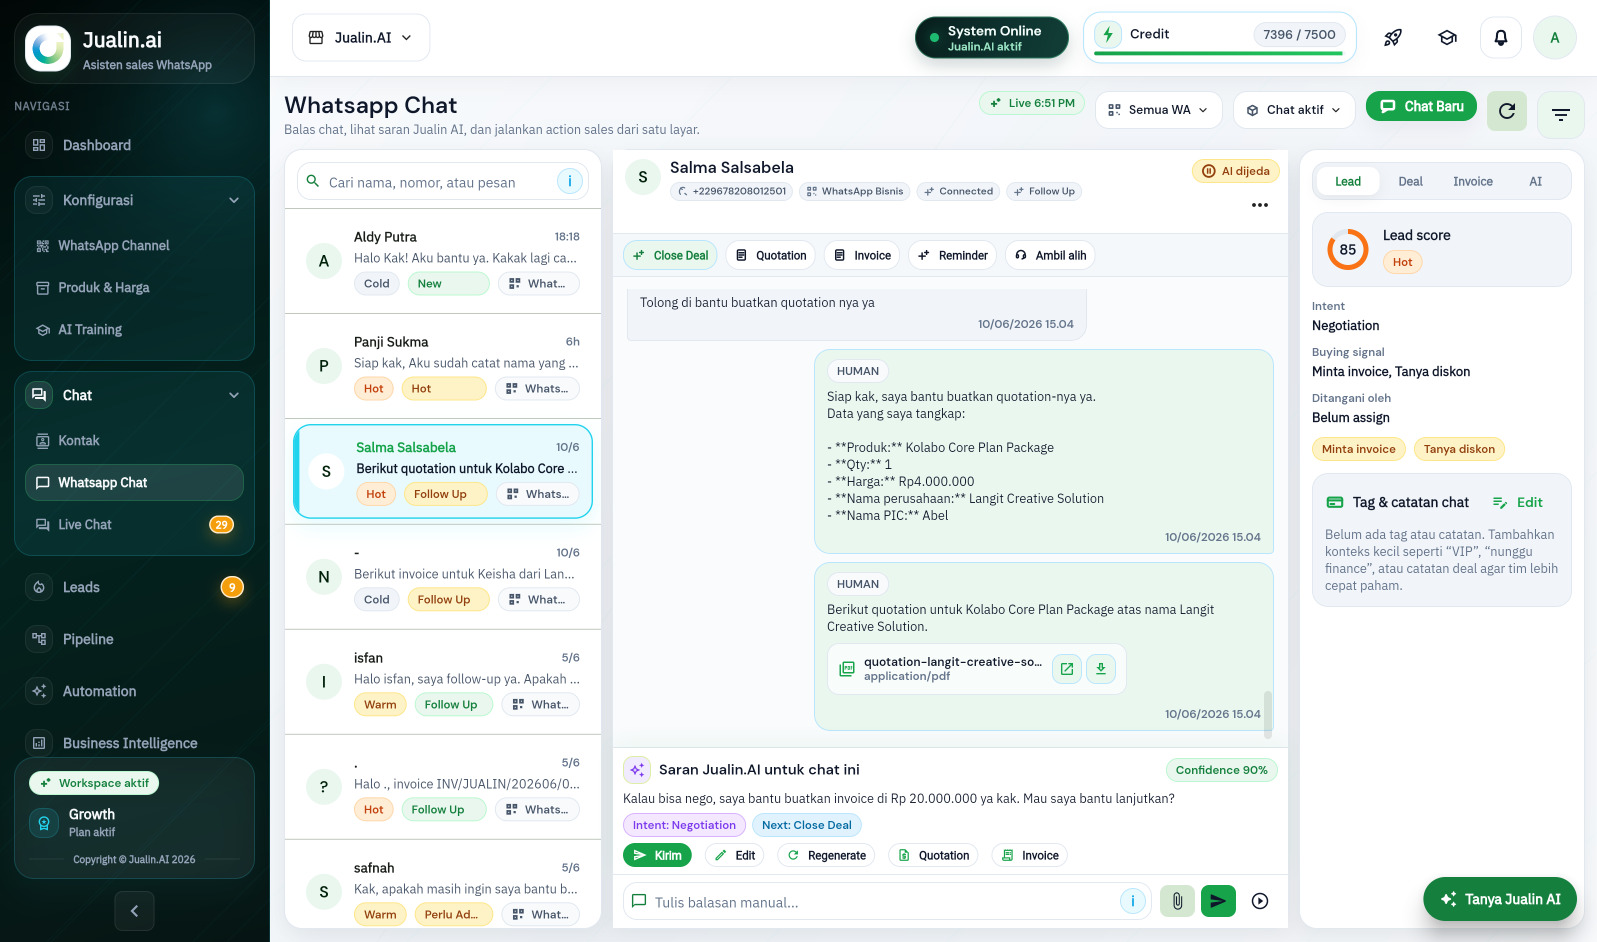Toggle the Live 6:51 PM indicator
Image resolution: width=1597 pixels, height=942 pixels.
point(1032,103)
